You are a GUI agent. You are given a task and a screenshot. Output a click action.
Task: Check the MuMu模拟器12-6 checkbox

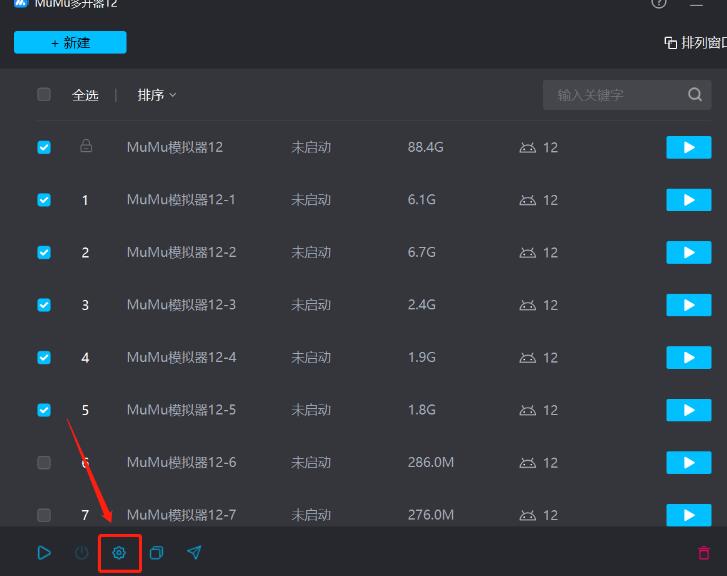pyautogui.click(x=44, y=462)
